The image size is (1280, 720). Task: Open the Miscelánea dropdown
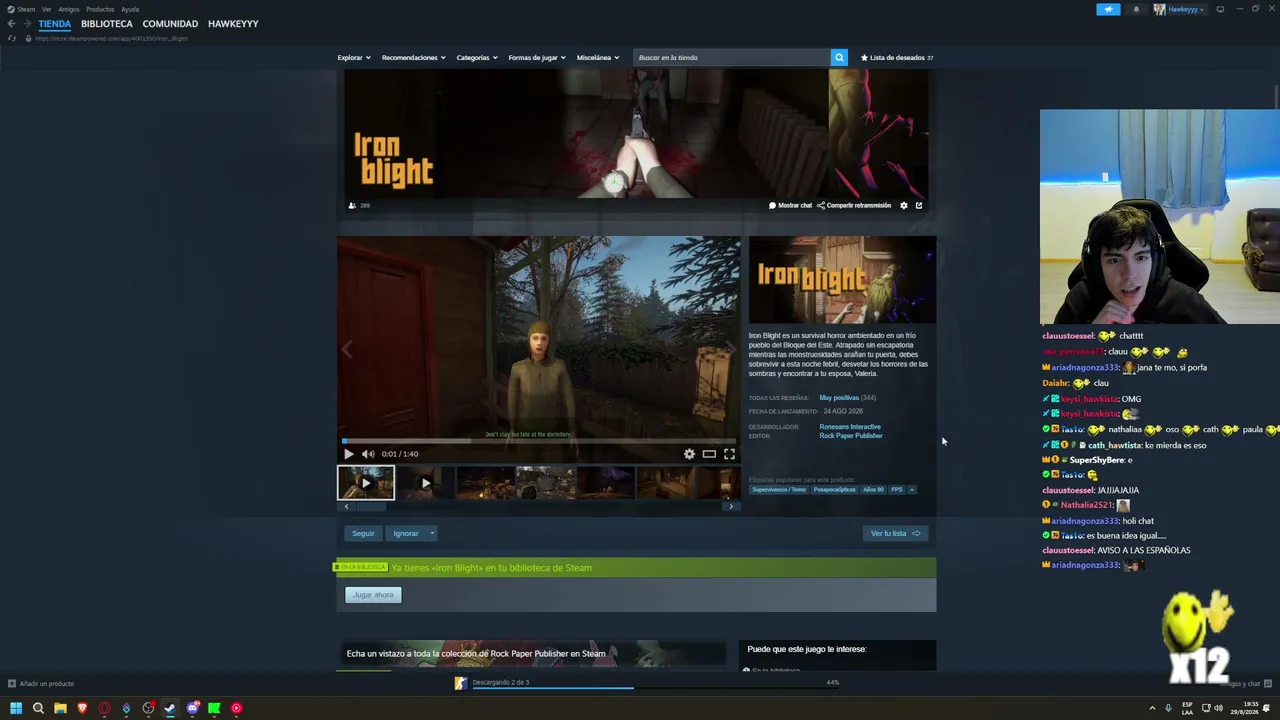[x=598, y=58]
